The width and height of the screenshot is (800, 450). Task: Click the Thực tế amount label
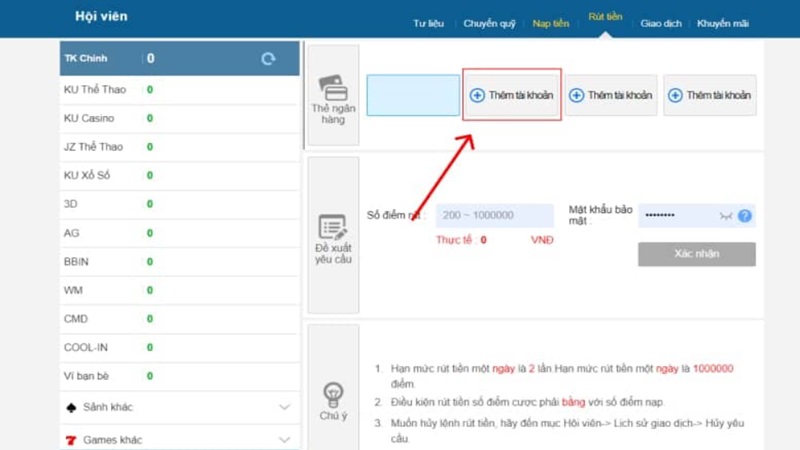point(461,240)
